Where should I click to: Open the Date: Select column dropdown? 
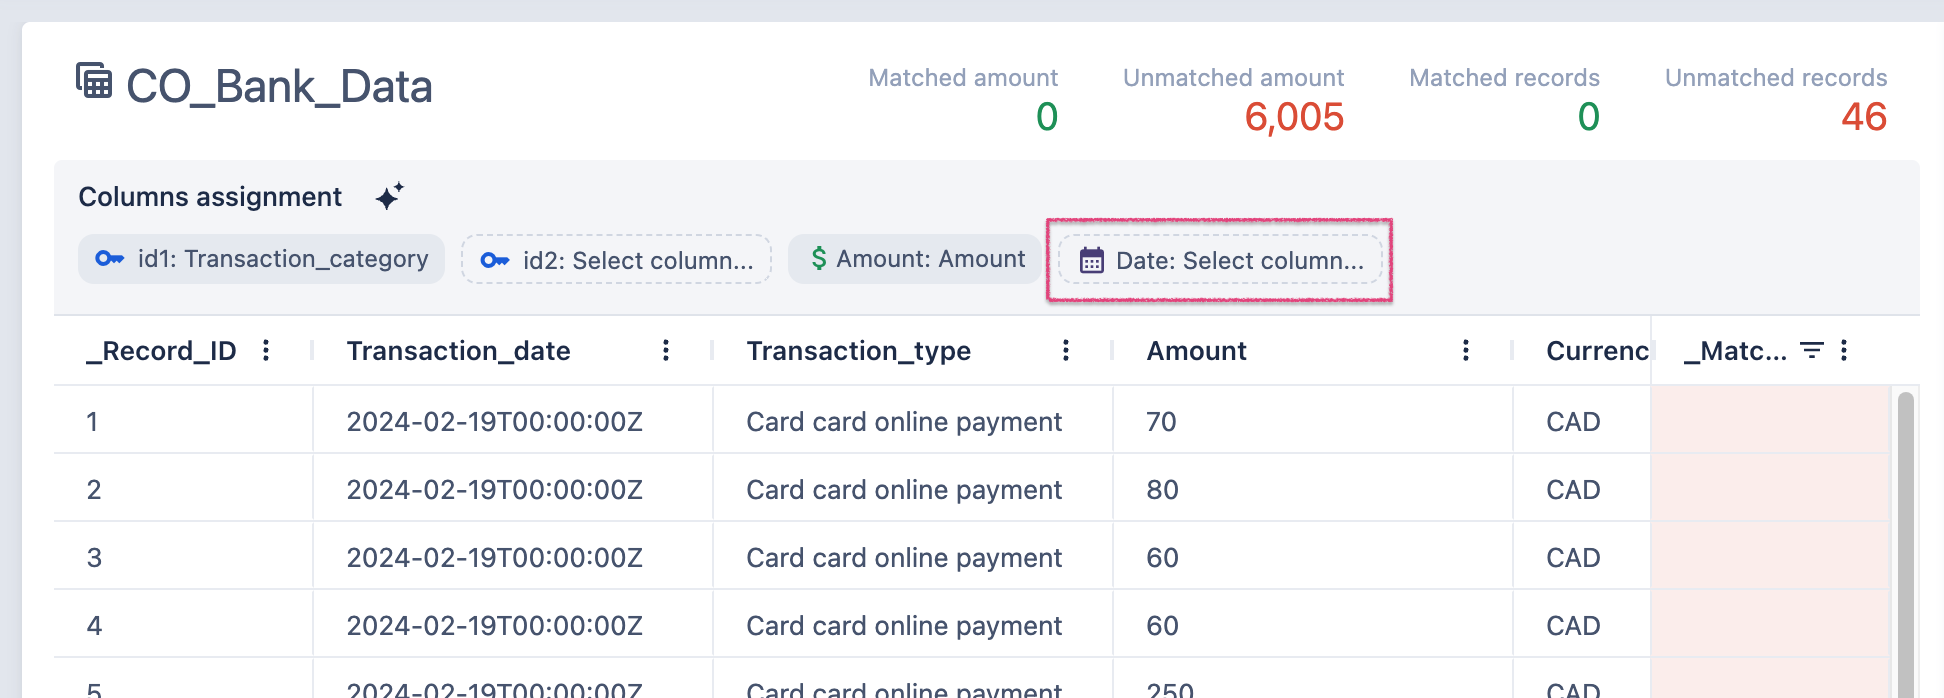tap(1220, 260)
